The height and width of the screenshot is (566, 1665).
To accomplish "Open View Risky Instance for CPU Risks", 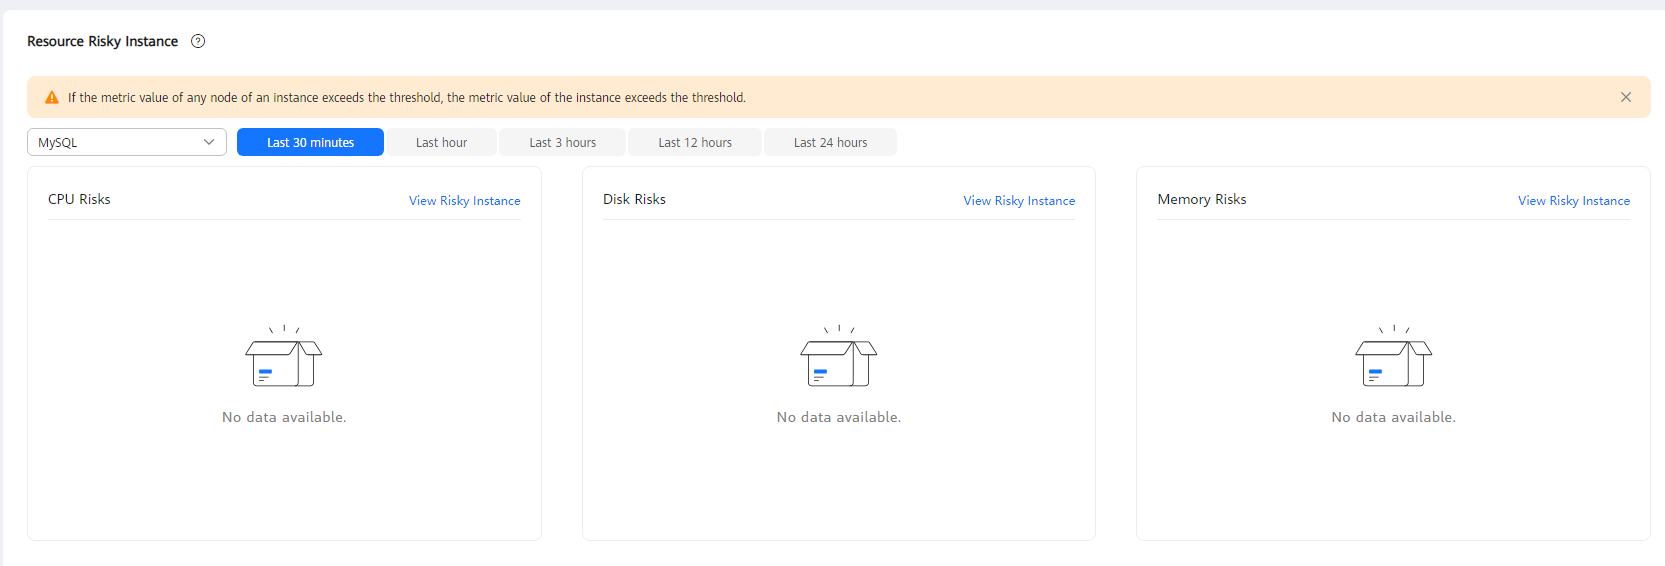I will 464,201.
